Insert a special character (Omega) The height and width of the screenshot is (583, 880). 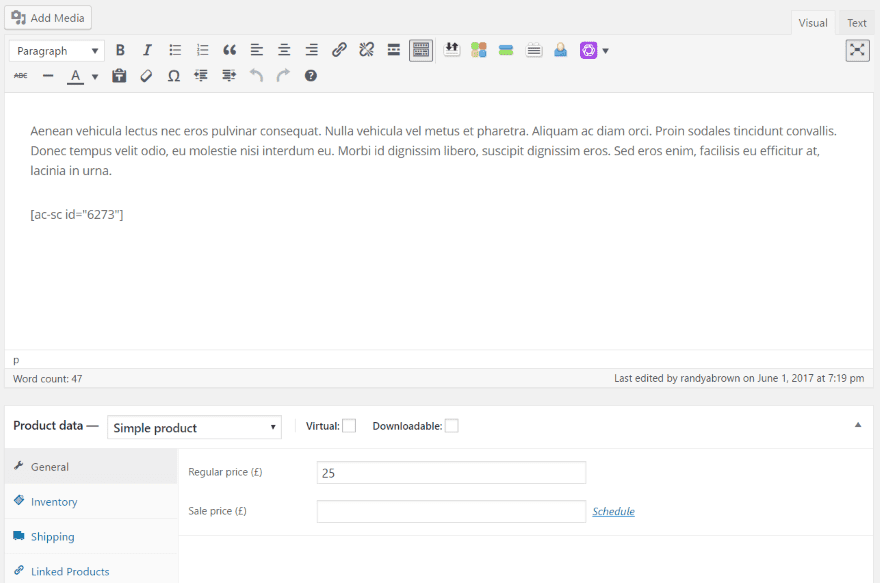pyautogui.click(x=174, y=76)
